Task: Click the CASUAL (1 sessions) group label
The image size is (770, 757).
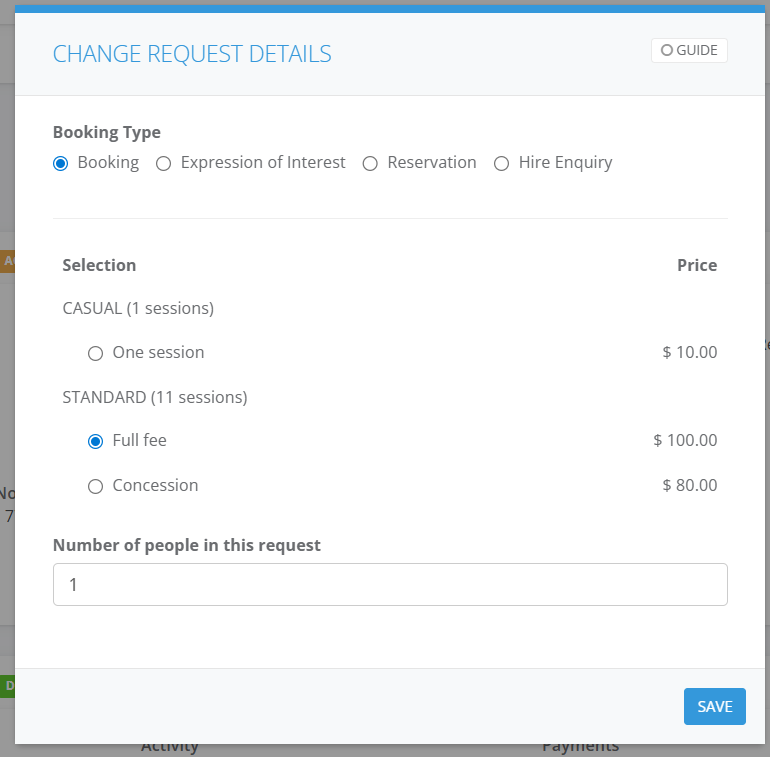Action: click(x=138, y=308)
